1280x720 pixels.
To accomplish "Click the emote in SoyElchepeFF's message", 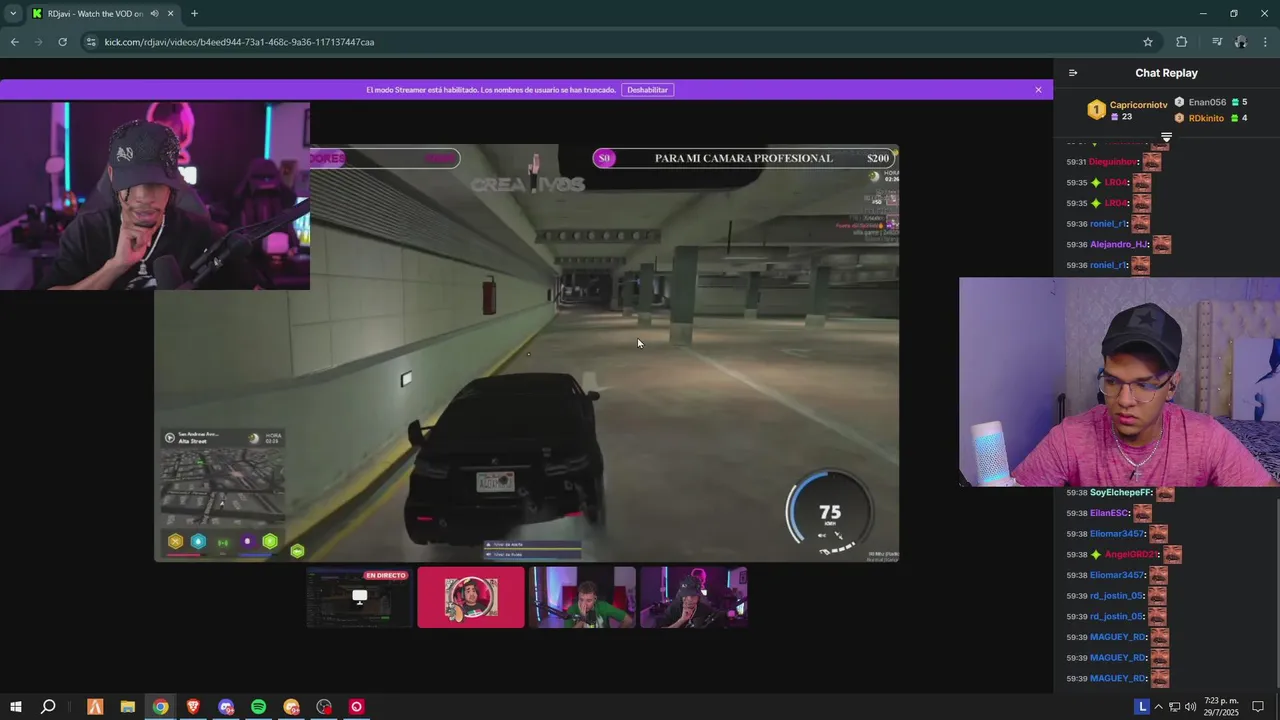I will pos(1165,492).
